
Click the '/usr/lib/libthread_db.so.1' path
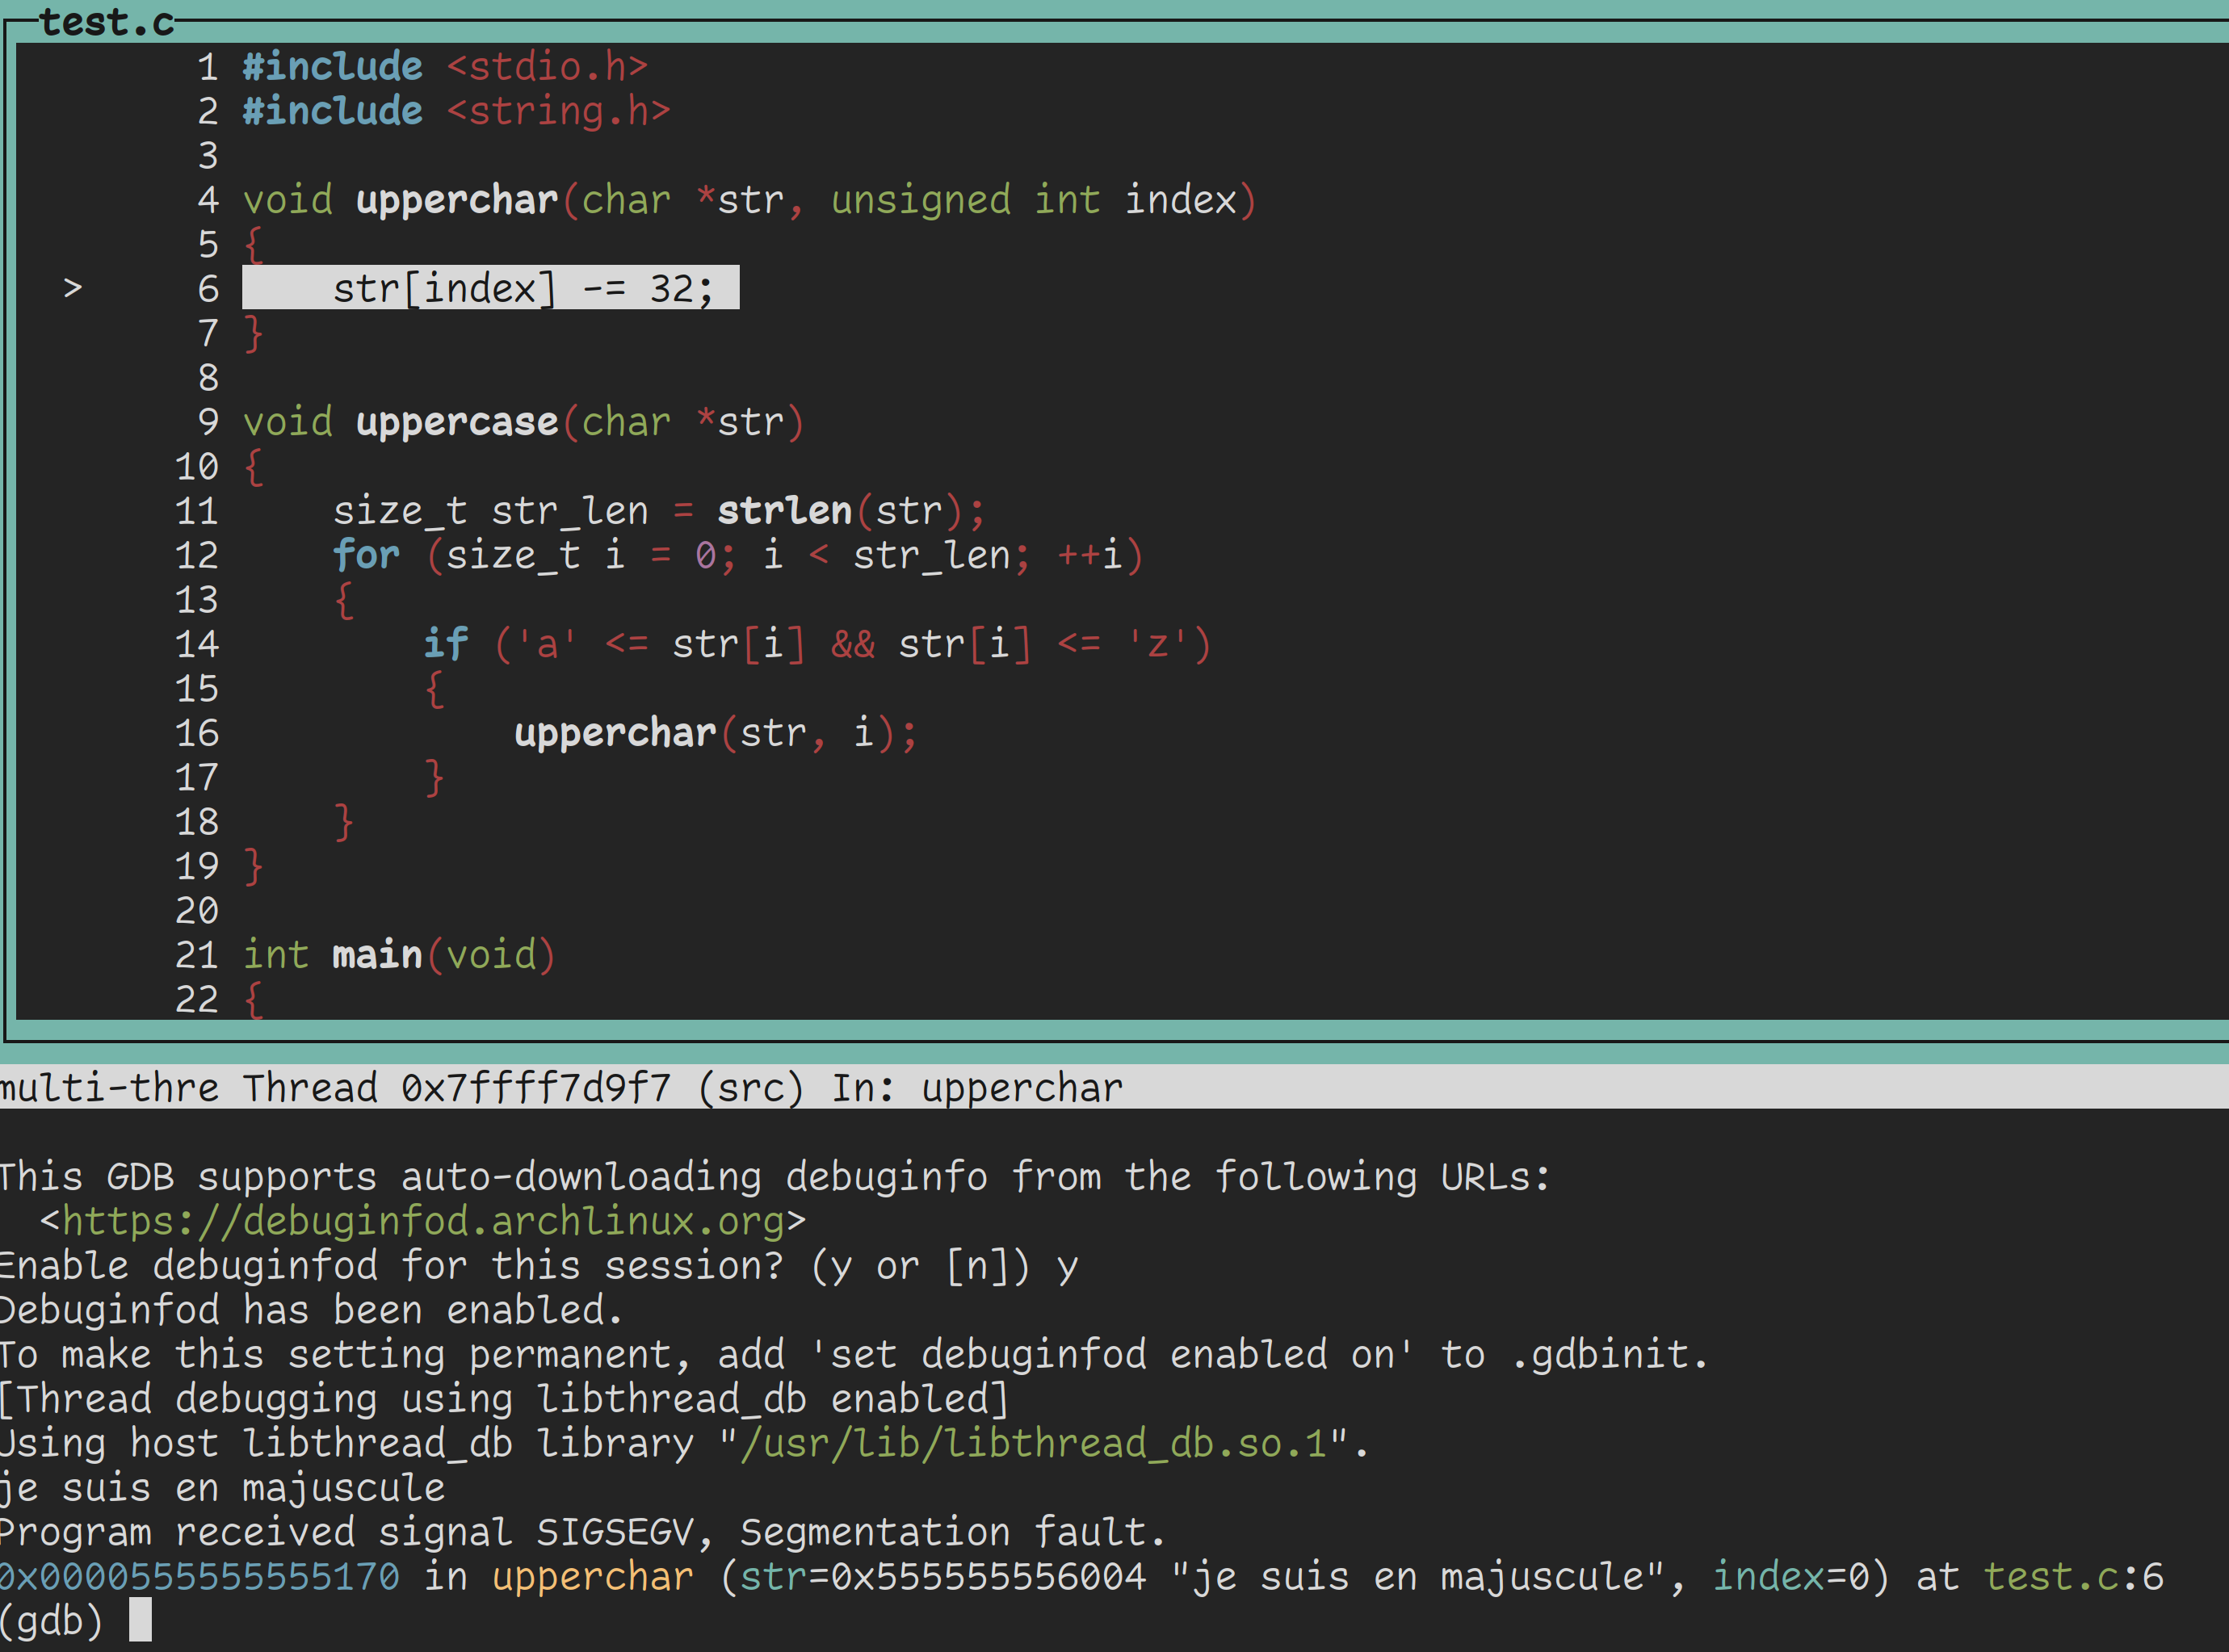[1033, 1443]
